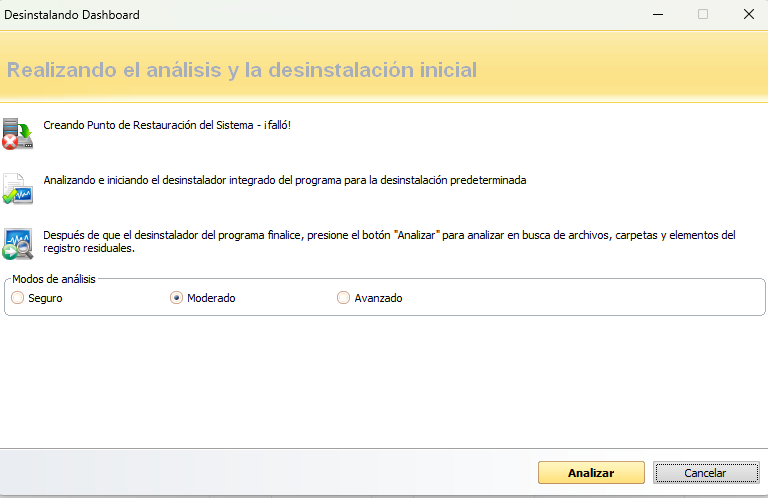Cancel the uninstall with Cancelar
Image resolution: width=768 pixels, height=498 pixels.
pos(705,473)
